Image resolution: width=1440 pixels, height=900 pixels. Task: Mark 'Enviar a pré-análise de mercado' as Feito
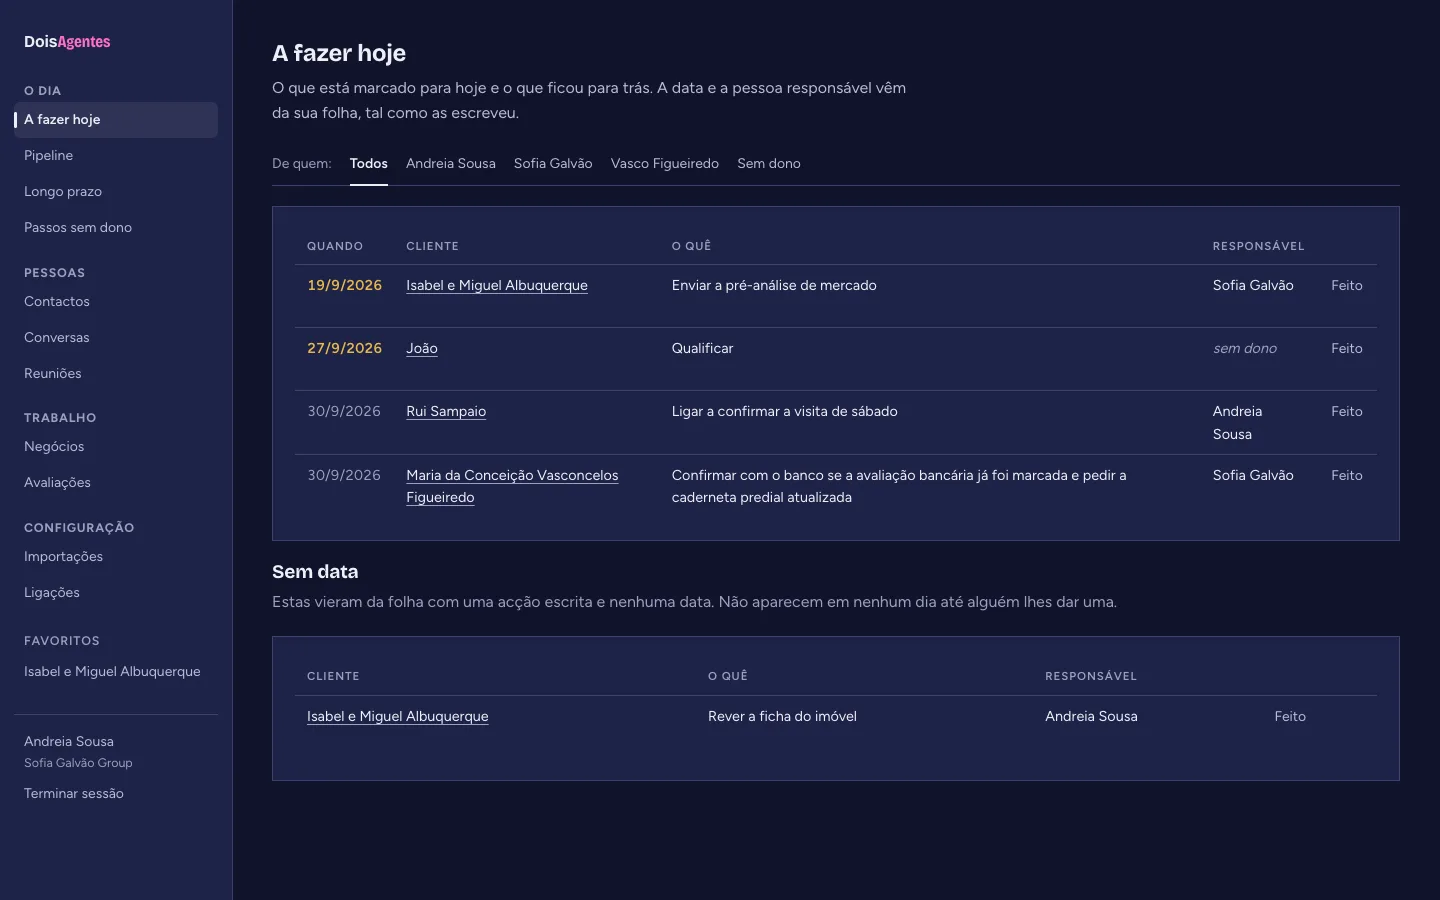(x=1347, y=286)
